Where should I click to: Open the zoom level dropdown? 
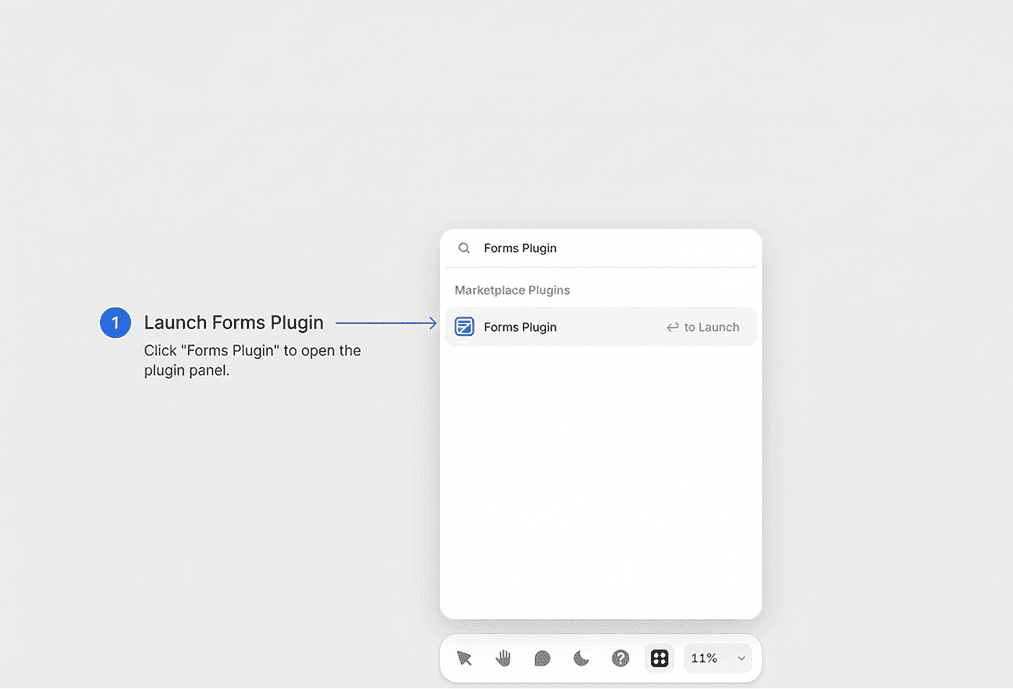coord(716,658)
